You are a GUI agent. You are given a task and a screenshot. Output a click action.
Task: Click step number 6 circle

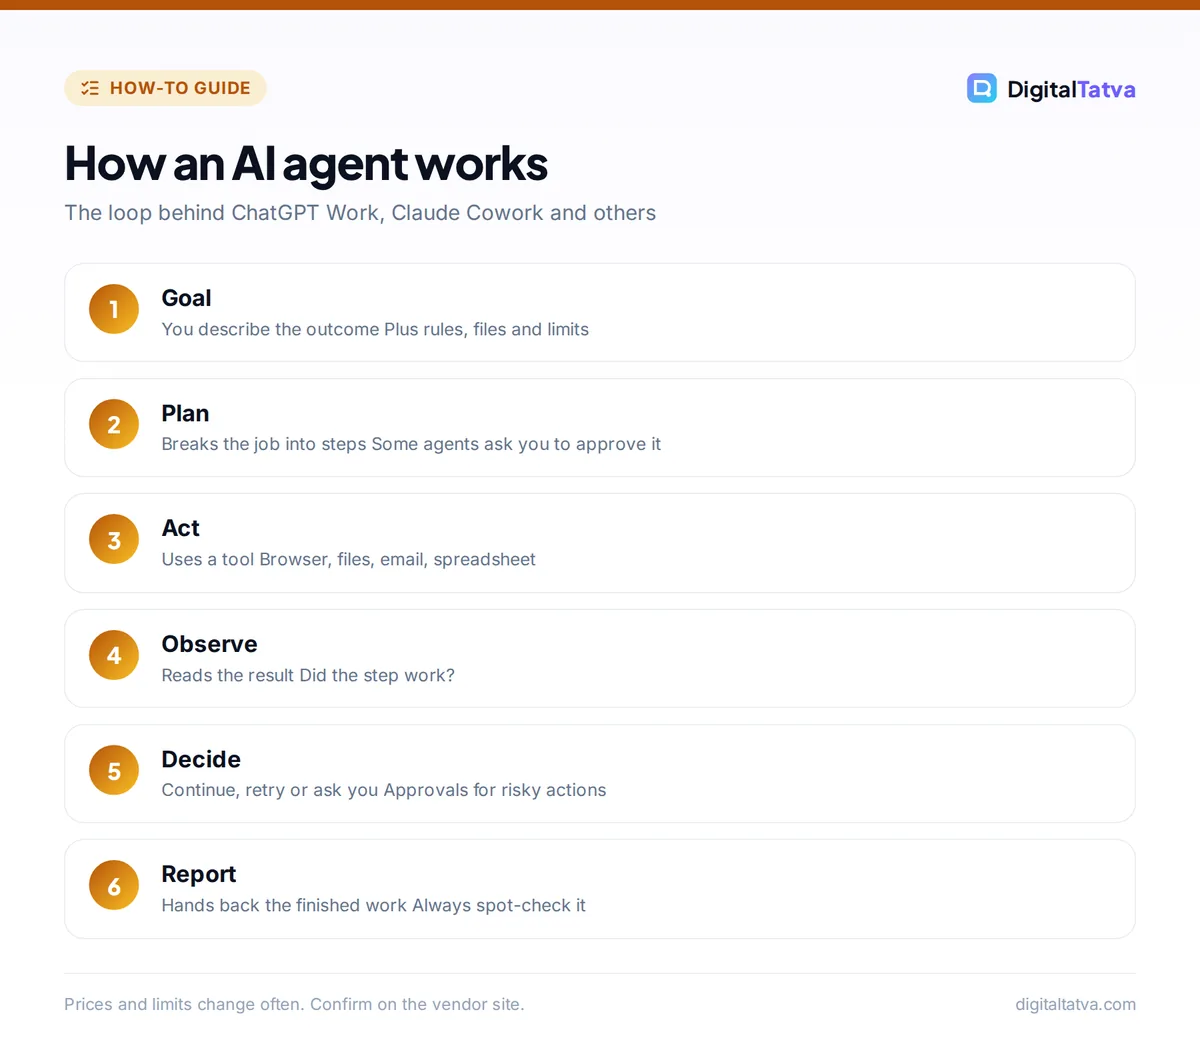click(114, 885)
